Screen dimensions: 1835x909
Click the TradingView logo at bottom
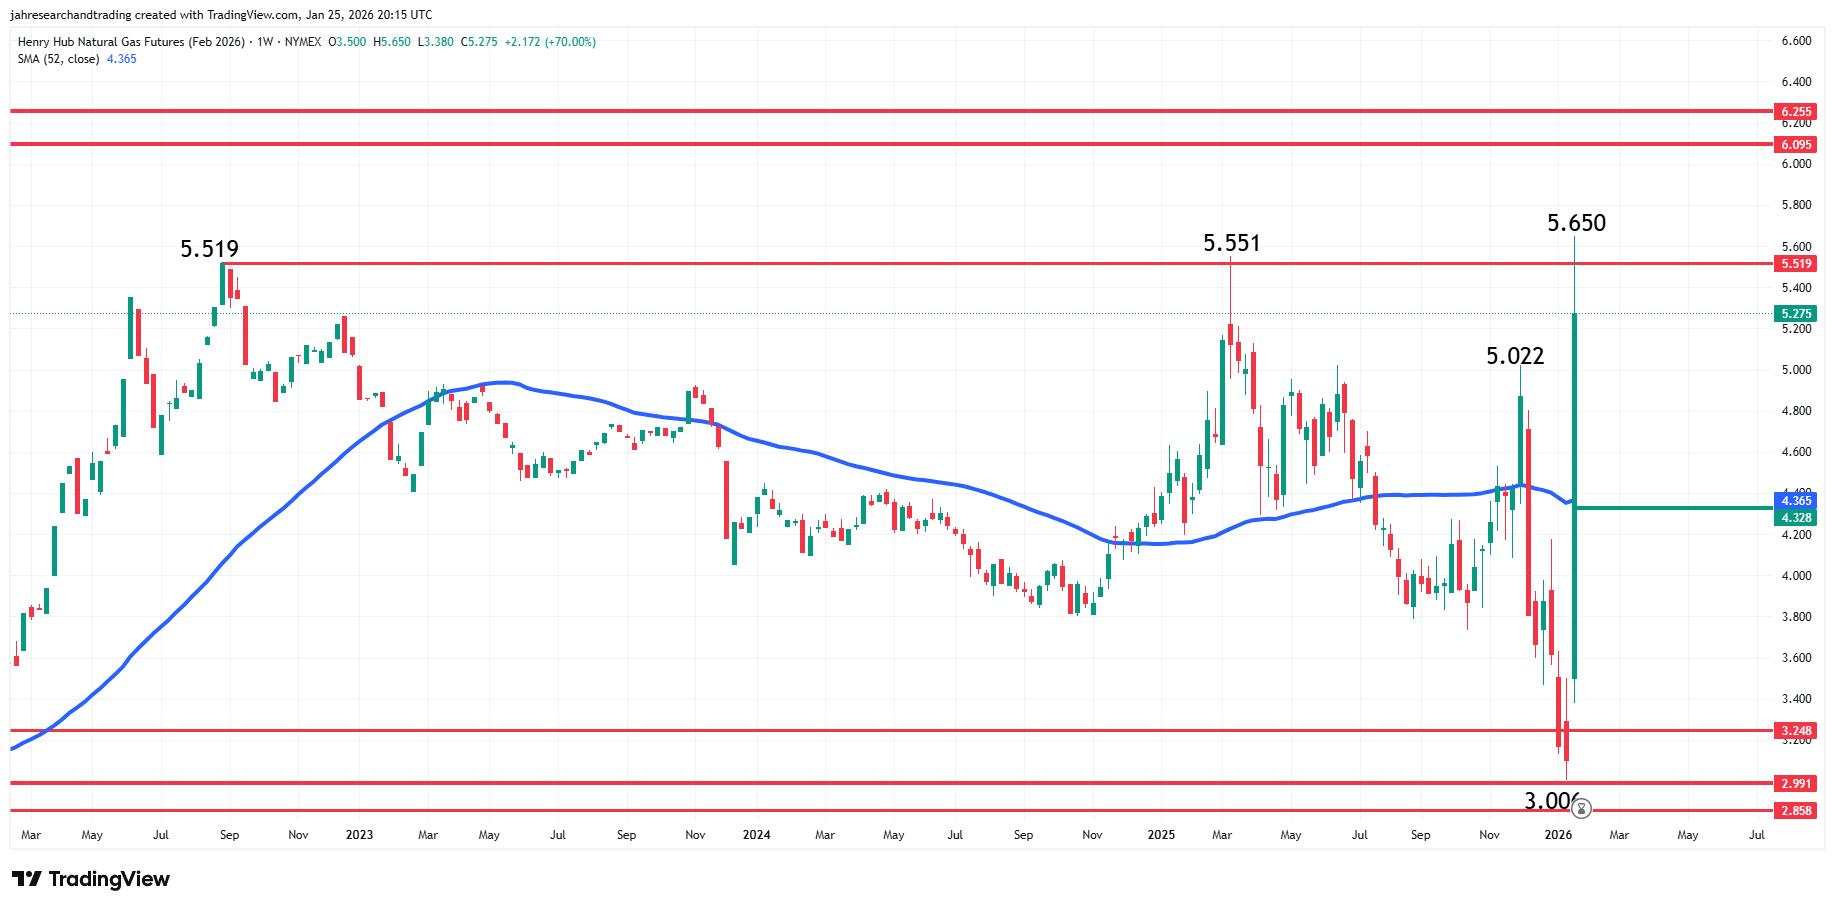point(91,879)
